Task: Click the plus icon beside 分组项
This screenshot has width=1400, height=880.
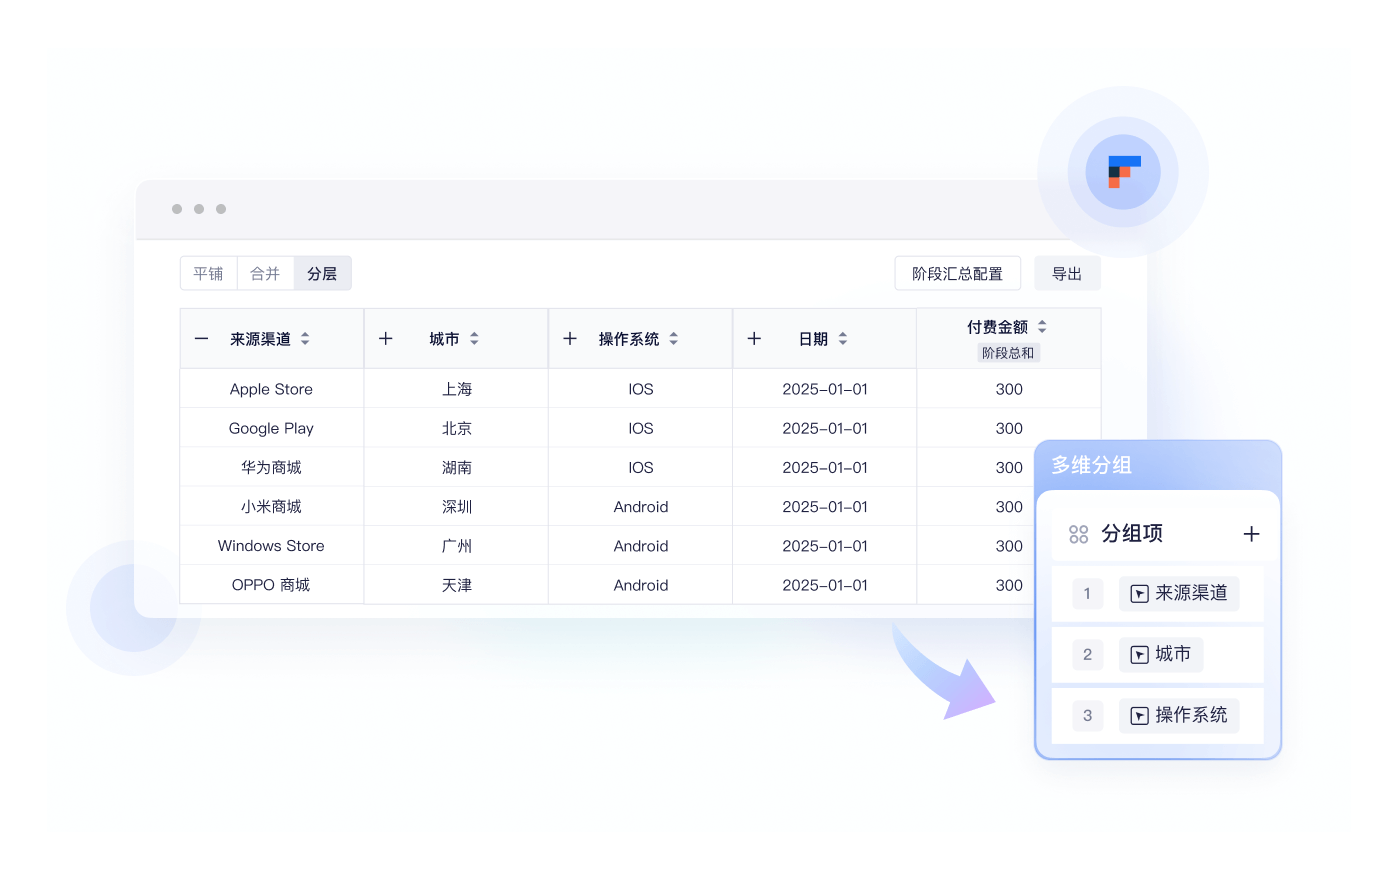Action: (x=1251, y=534)
